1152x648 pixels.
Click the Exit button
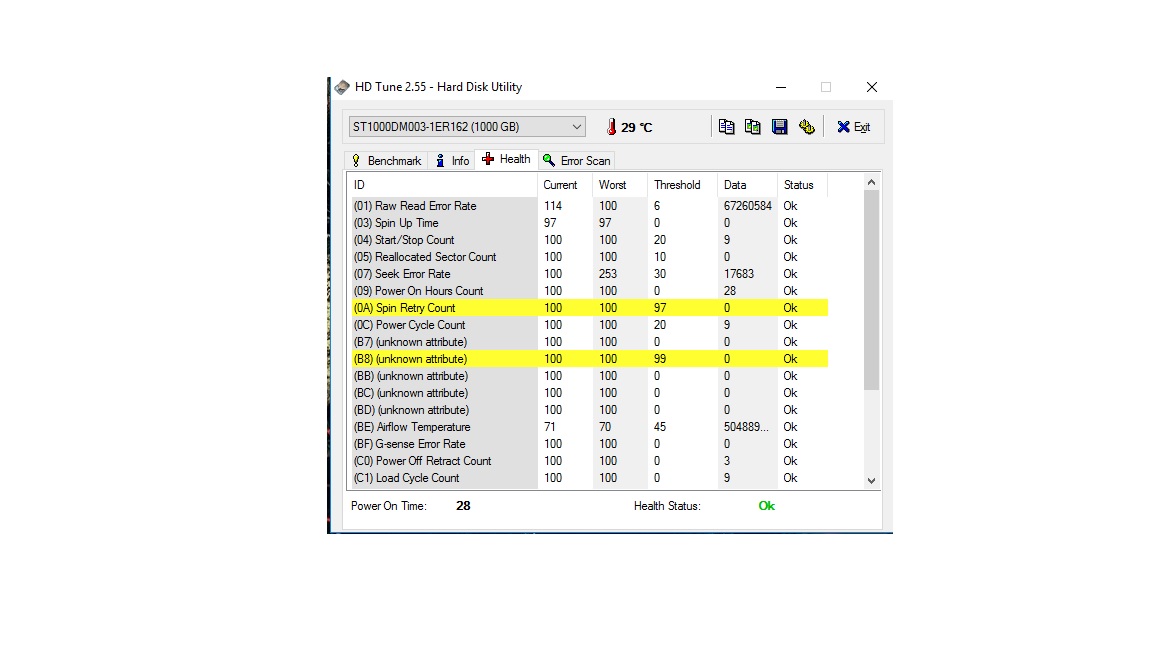point(854,126)
